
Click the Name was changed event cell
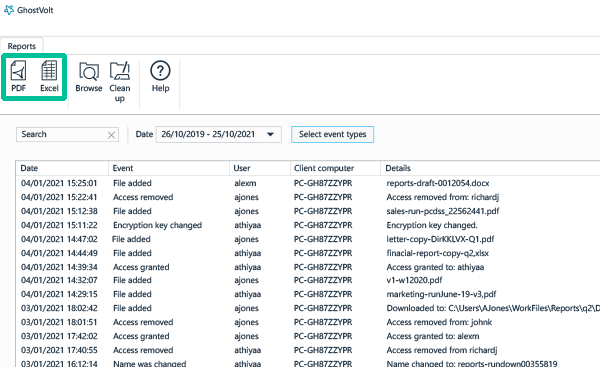(x=150, y=363)
